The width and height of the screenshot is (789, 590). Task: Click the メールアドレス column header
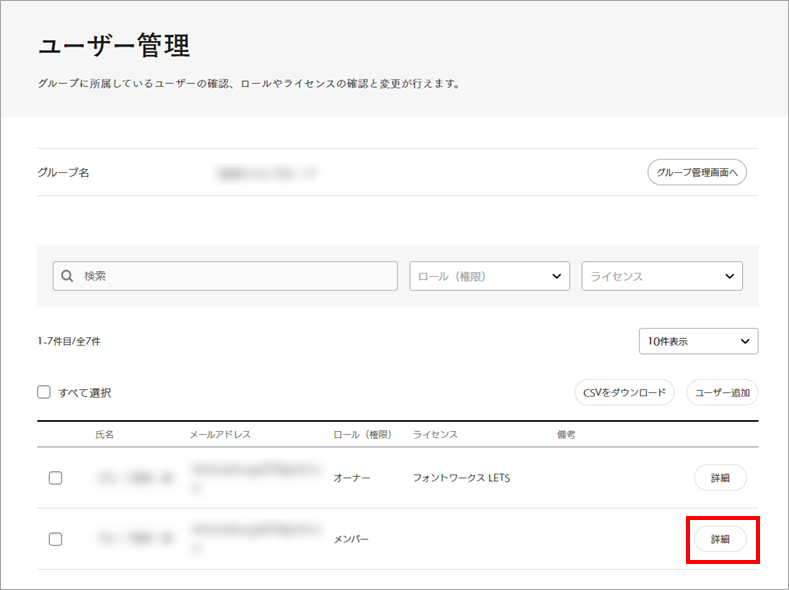point(220,435)
